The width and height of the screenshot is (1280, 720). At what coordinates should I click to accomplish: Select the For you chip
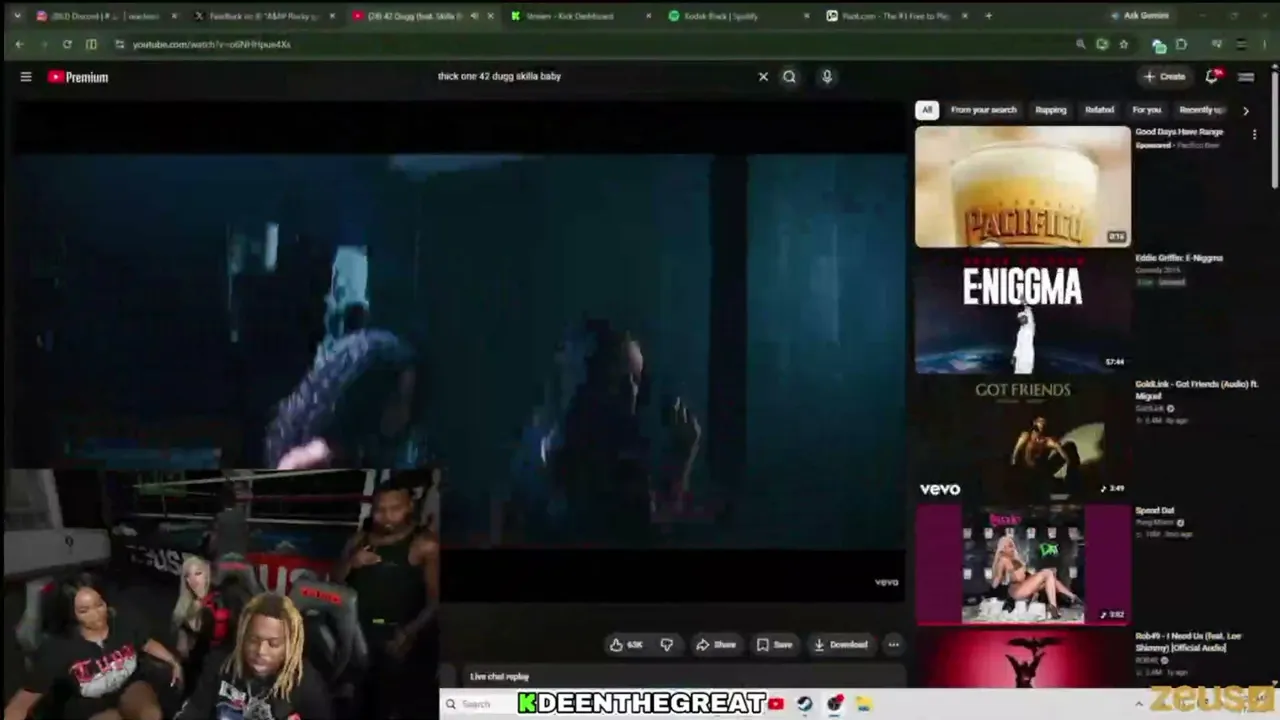pyautogui.click(x=1146, y=110)
